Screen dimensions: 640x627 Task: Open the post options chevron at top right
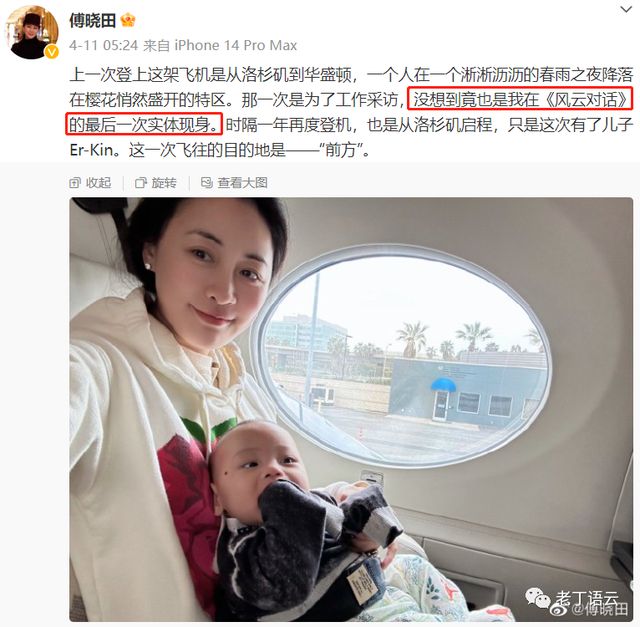point(626,9)
